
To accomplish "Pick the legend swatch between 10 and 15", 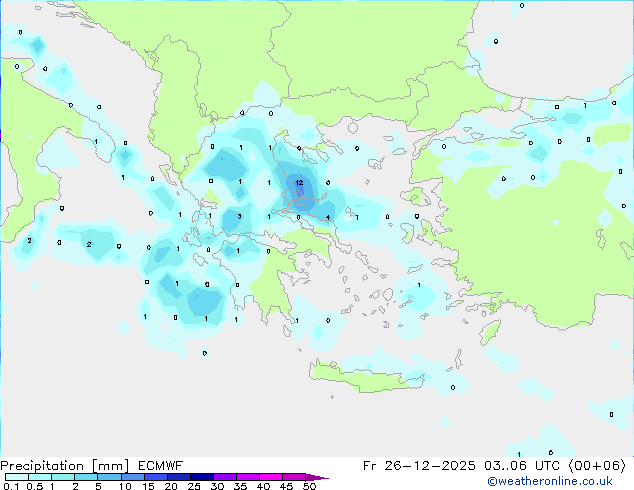I will (x=132, y=477).
